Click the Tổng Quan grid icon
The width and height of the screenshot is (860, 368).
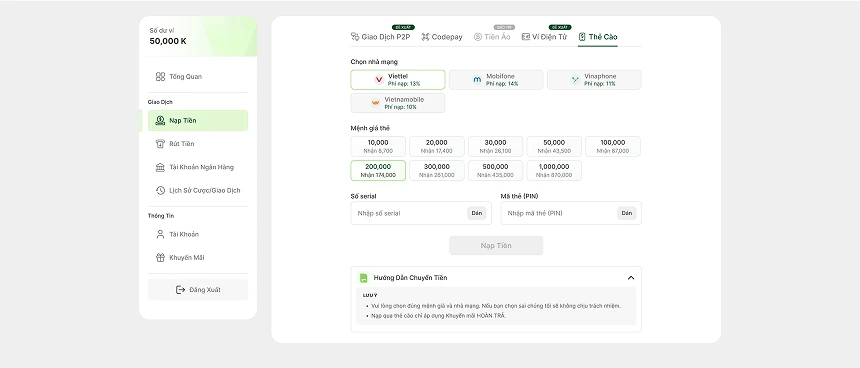[160, 77]
